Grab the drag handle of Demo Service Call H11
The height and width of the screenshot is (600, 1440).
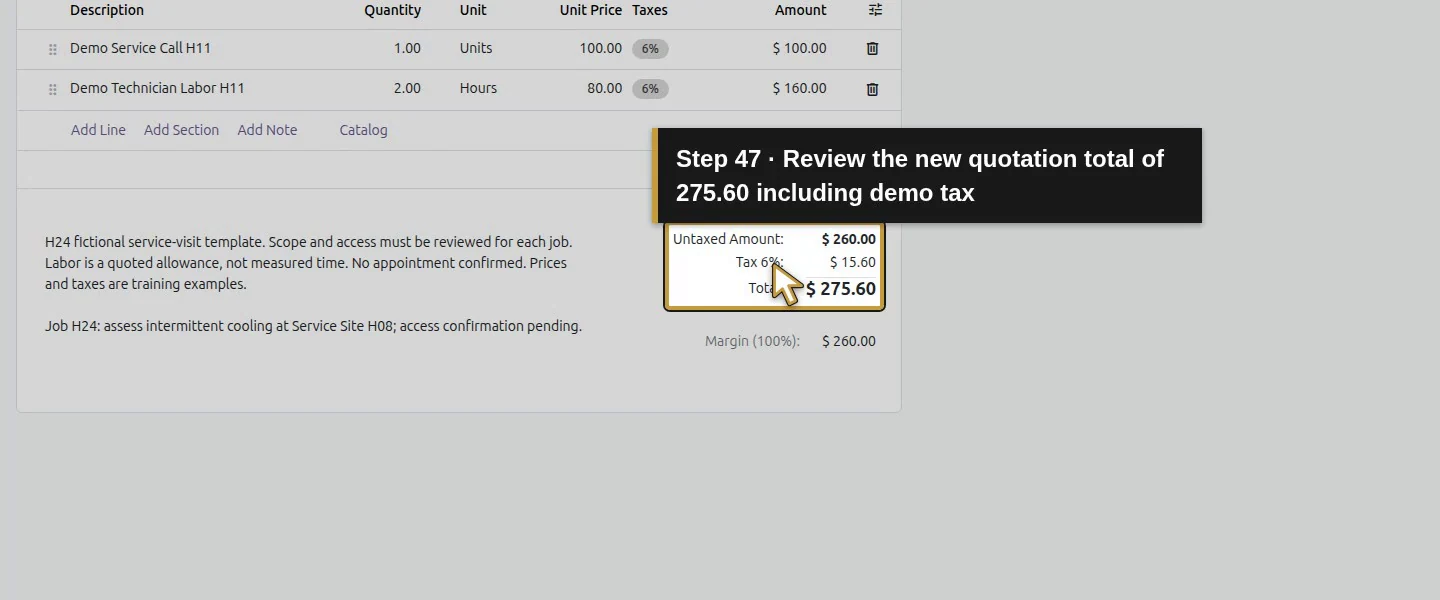pos(53,49)
